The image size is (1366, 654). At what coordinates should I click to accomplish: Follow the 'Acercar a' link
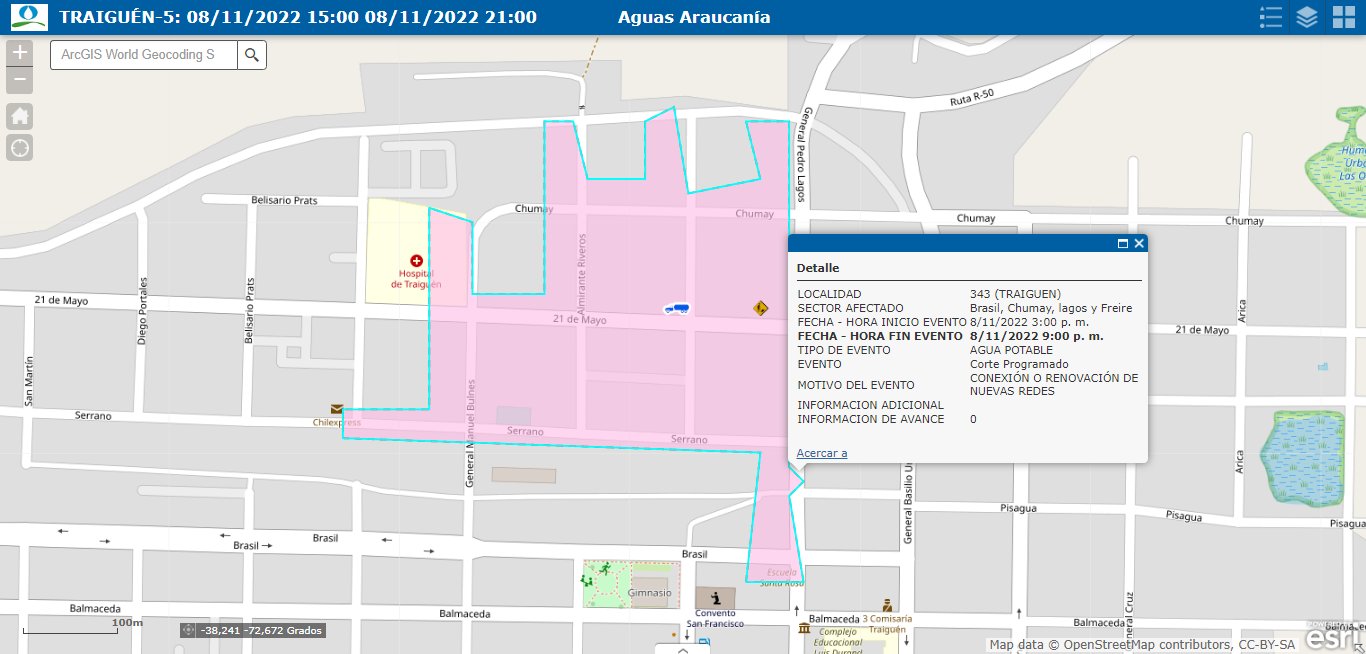tap(821, 453)
